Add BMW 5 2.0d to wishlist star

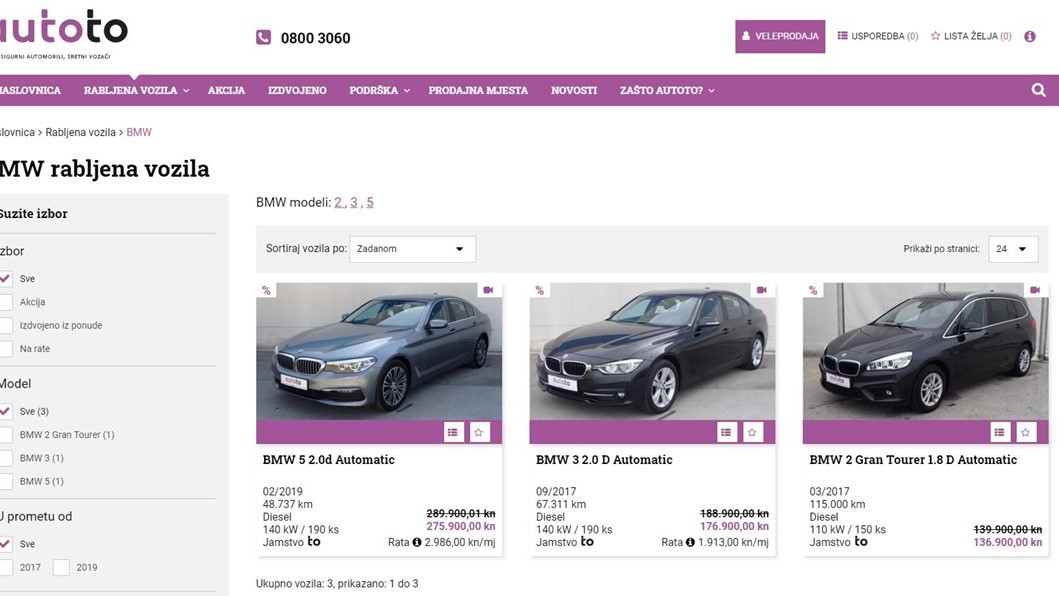click(x=479, y=432)
